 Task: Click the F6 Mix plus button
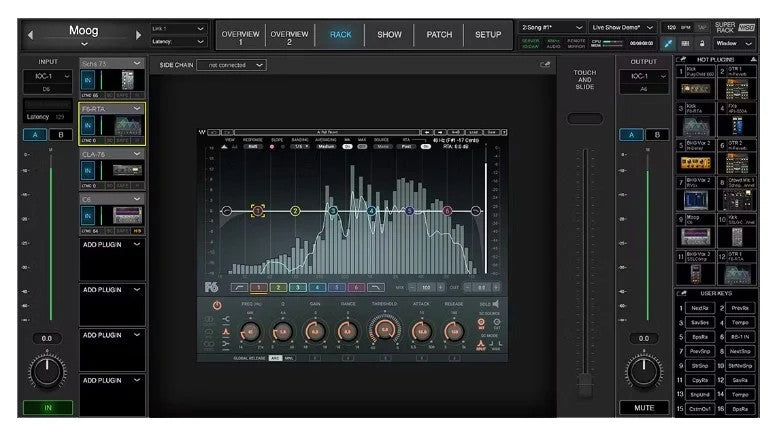(x=440, y=287)
